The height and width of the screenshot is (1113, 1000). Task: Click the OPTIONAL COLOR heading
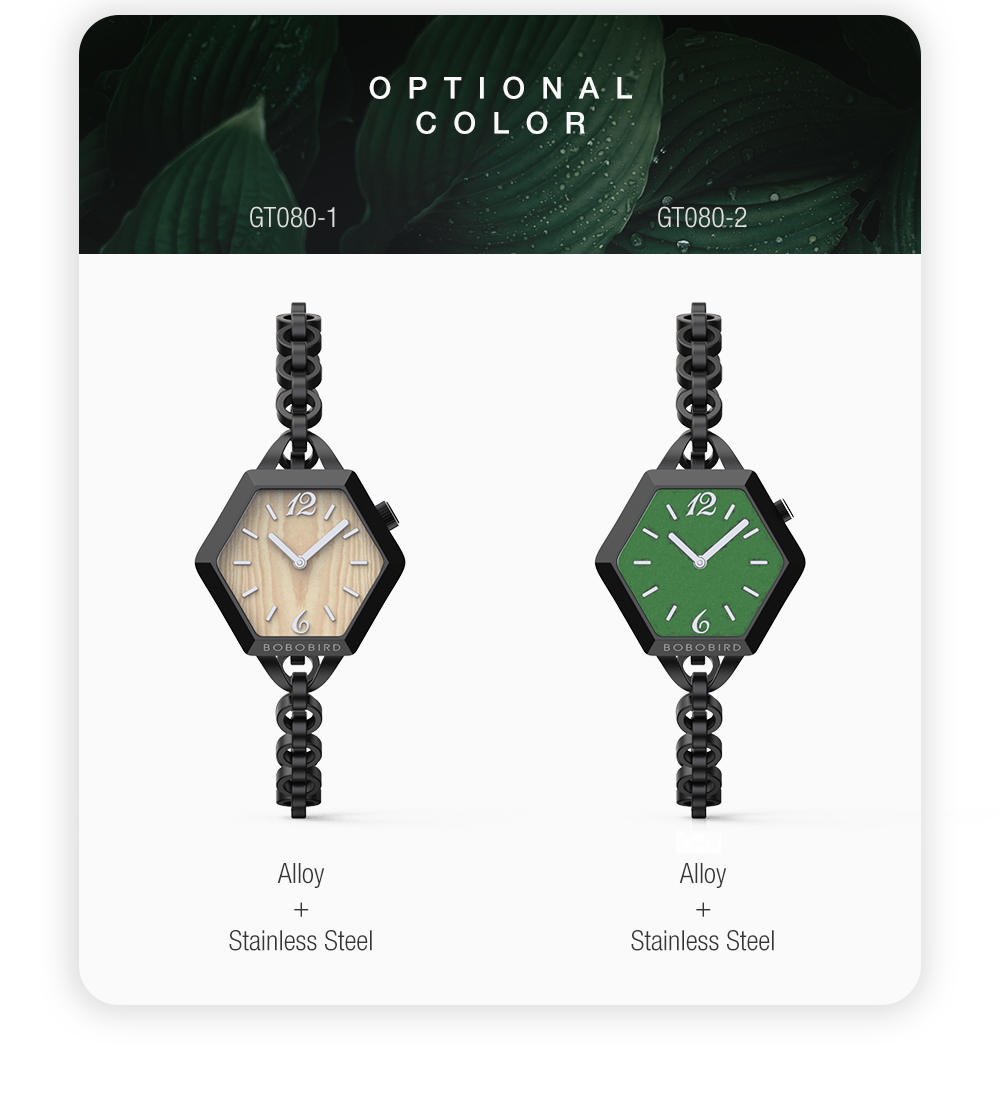501,106
